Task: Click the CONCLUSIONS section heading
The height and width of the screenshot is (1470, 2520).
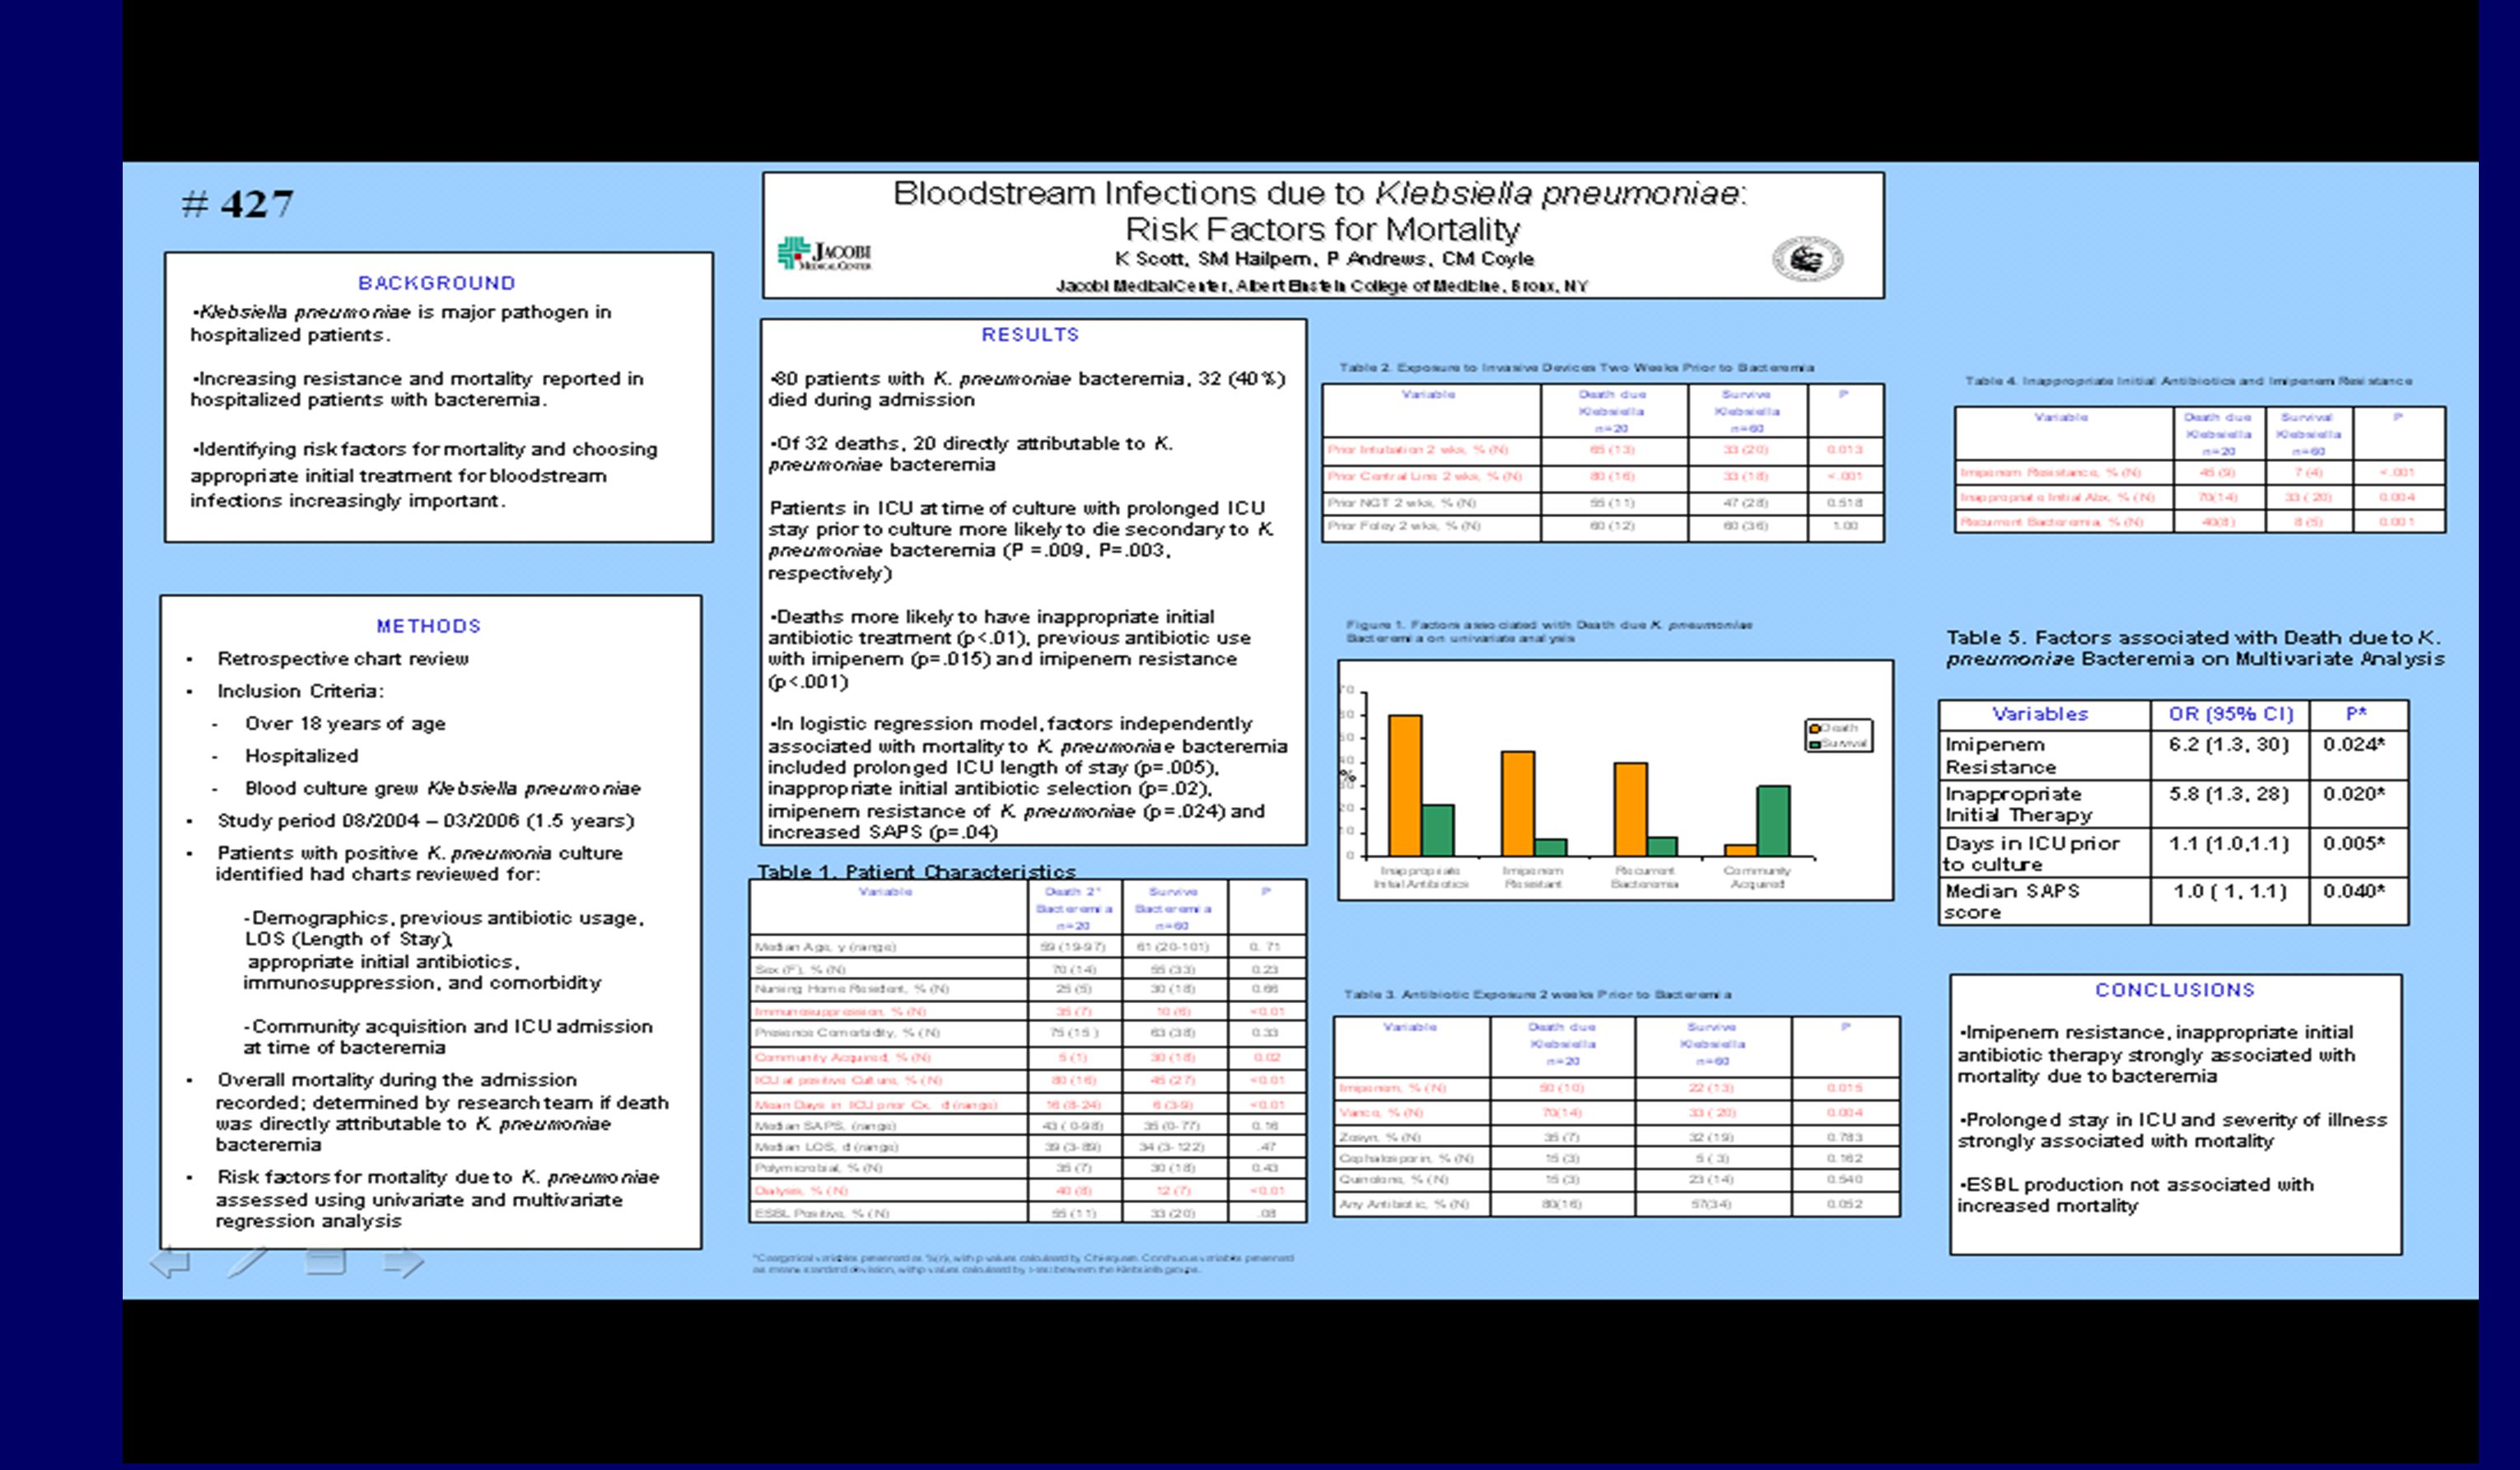Action: click(x=2175, y=989)
